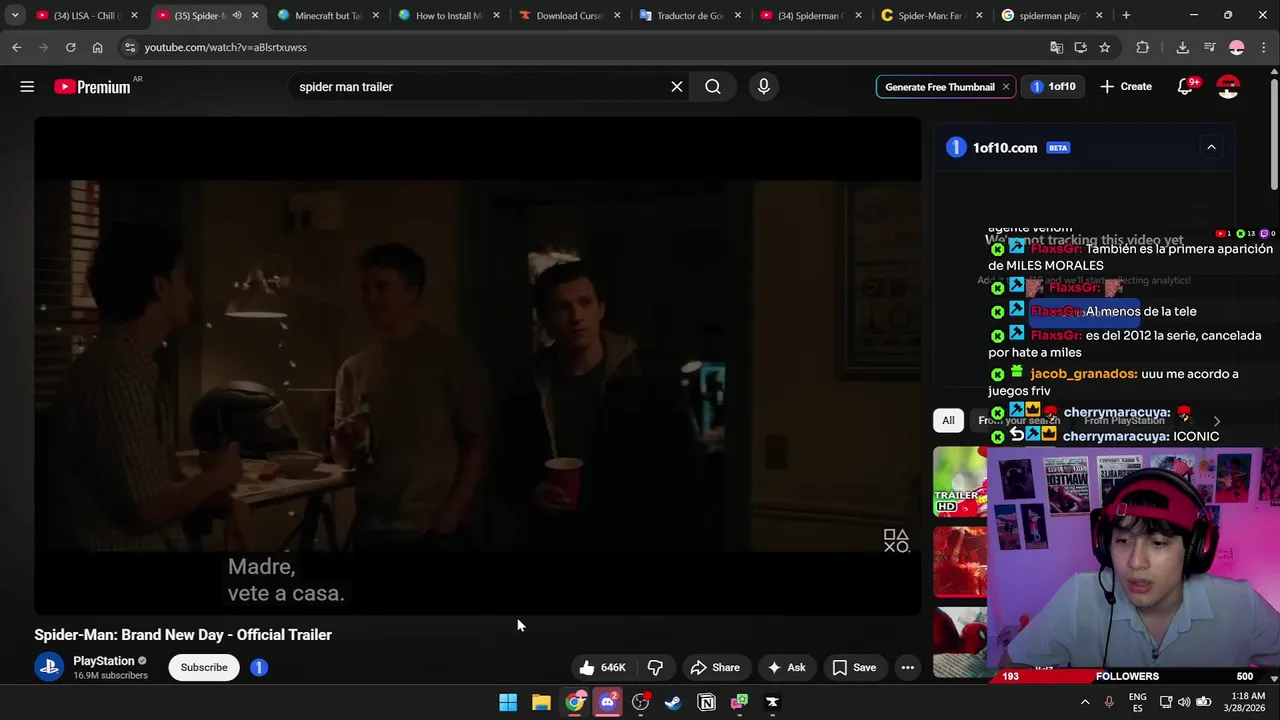Open File Explorer from taskbar
The image size is (1280, 720).
pos(541,702)
